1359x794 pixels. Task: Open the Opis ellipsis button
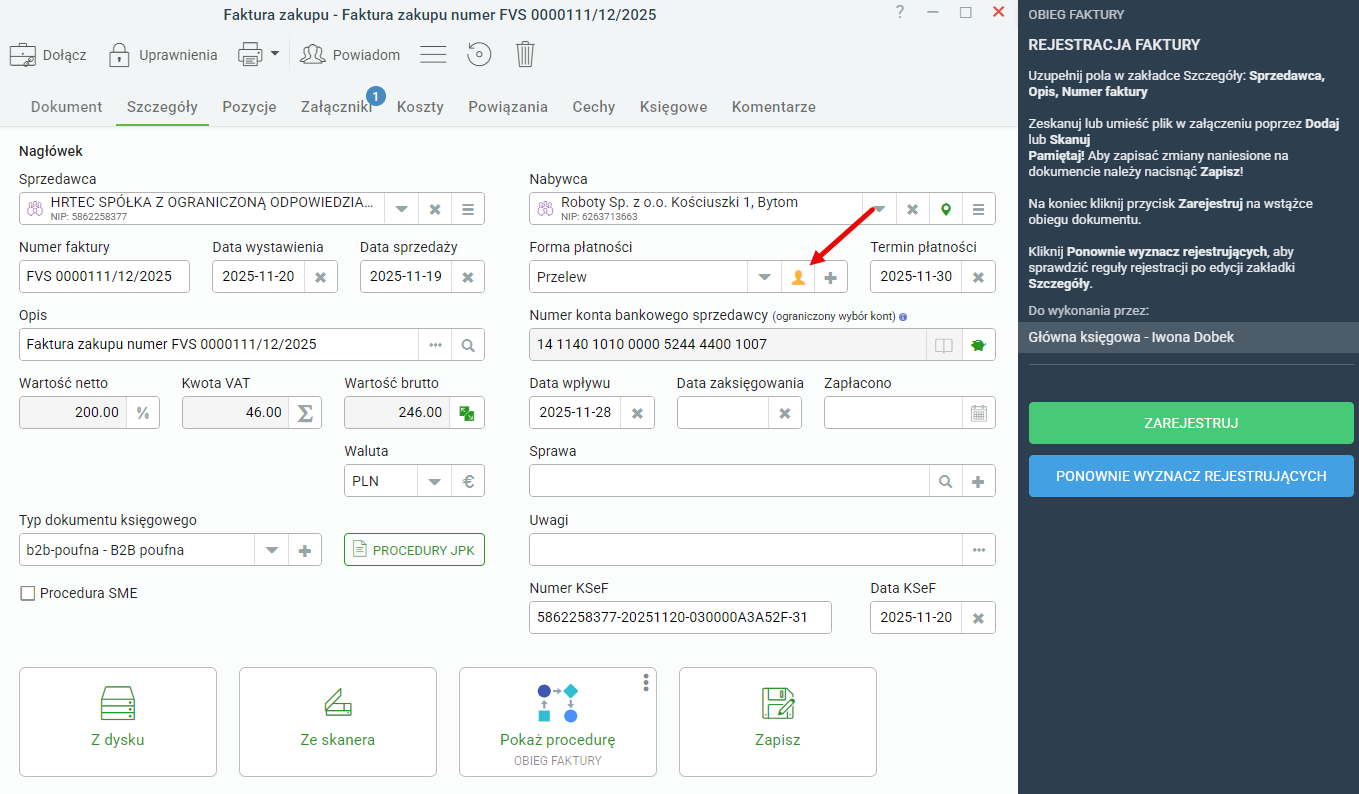(x=435, y=344)
